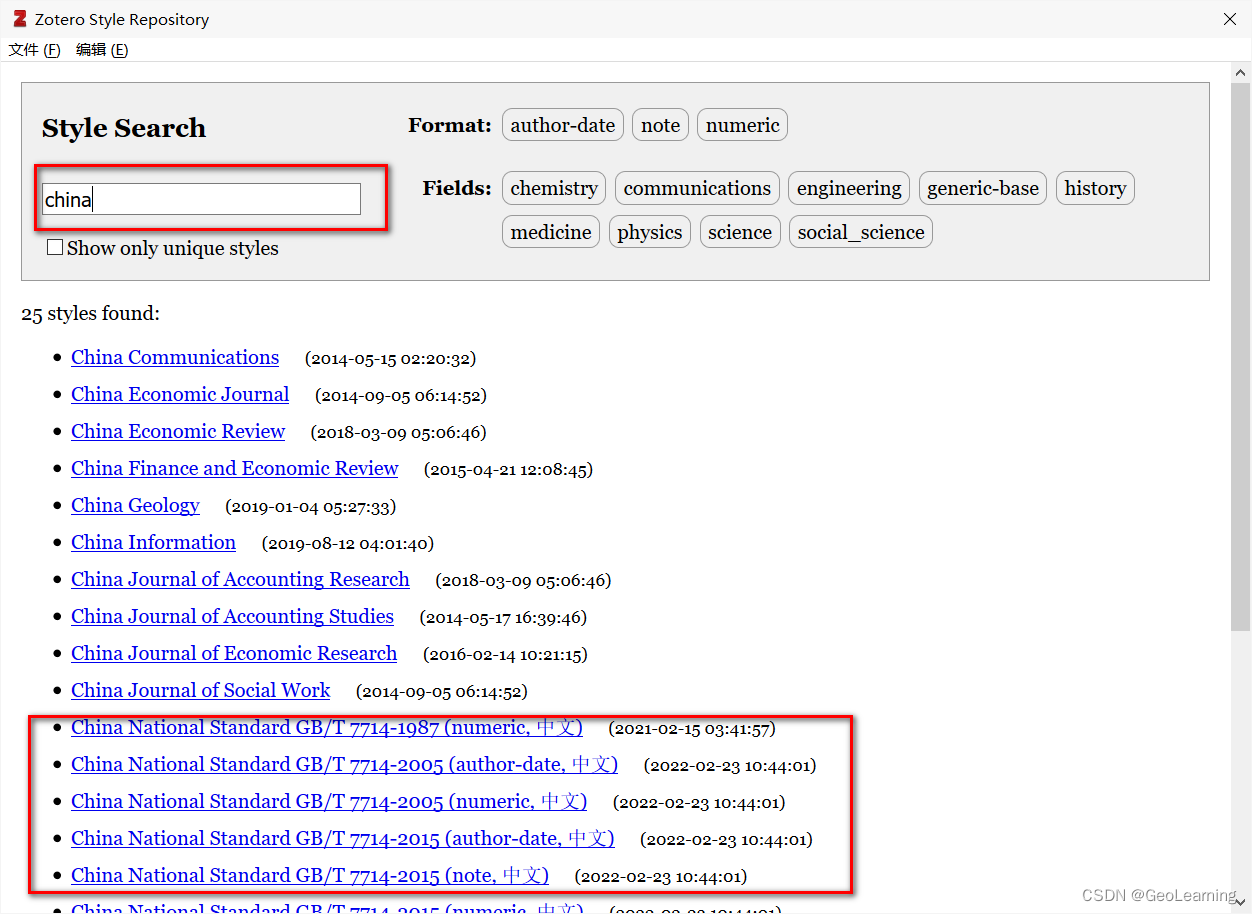The height and width of the screenshot is (914, 1252).
Task: Open the China Communications style link
Action: pyautogui.click(x=175, y=357)
